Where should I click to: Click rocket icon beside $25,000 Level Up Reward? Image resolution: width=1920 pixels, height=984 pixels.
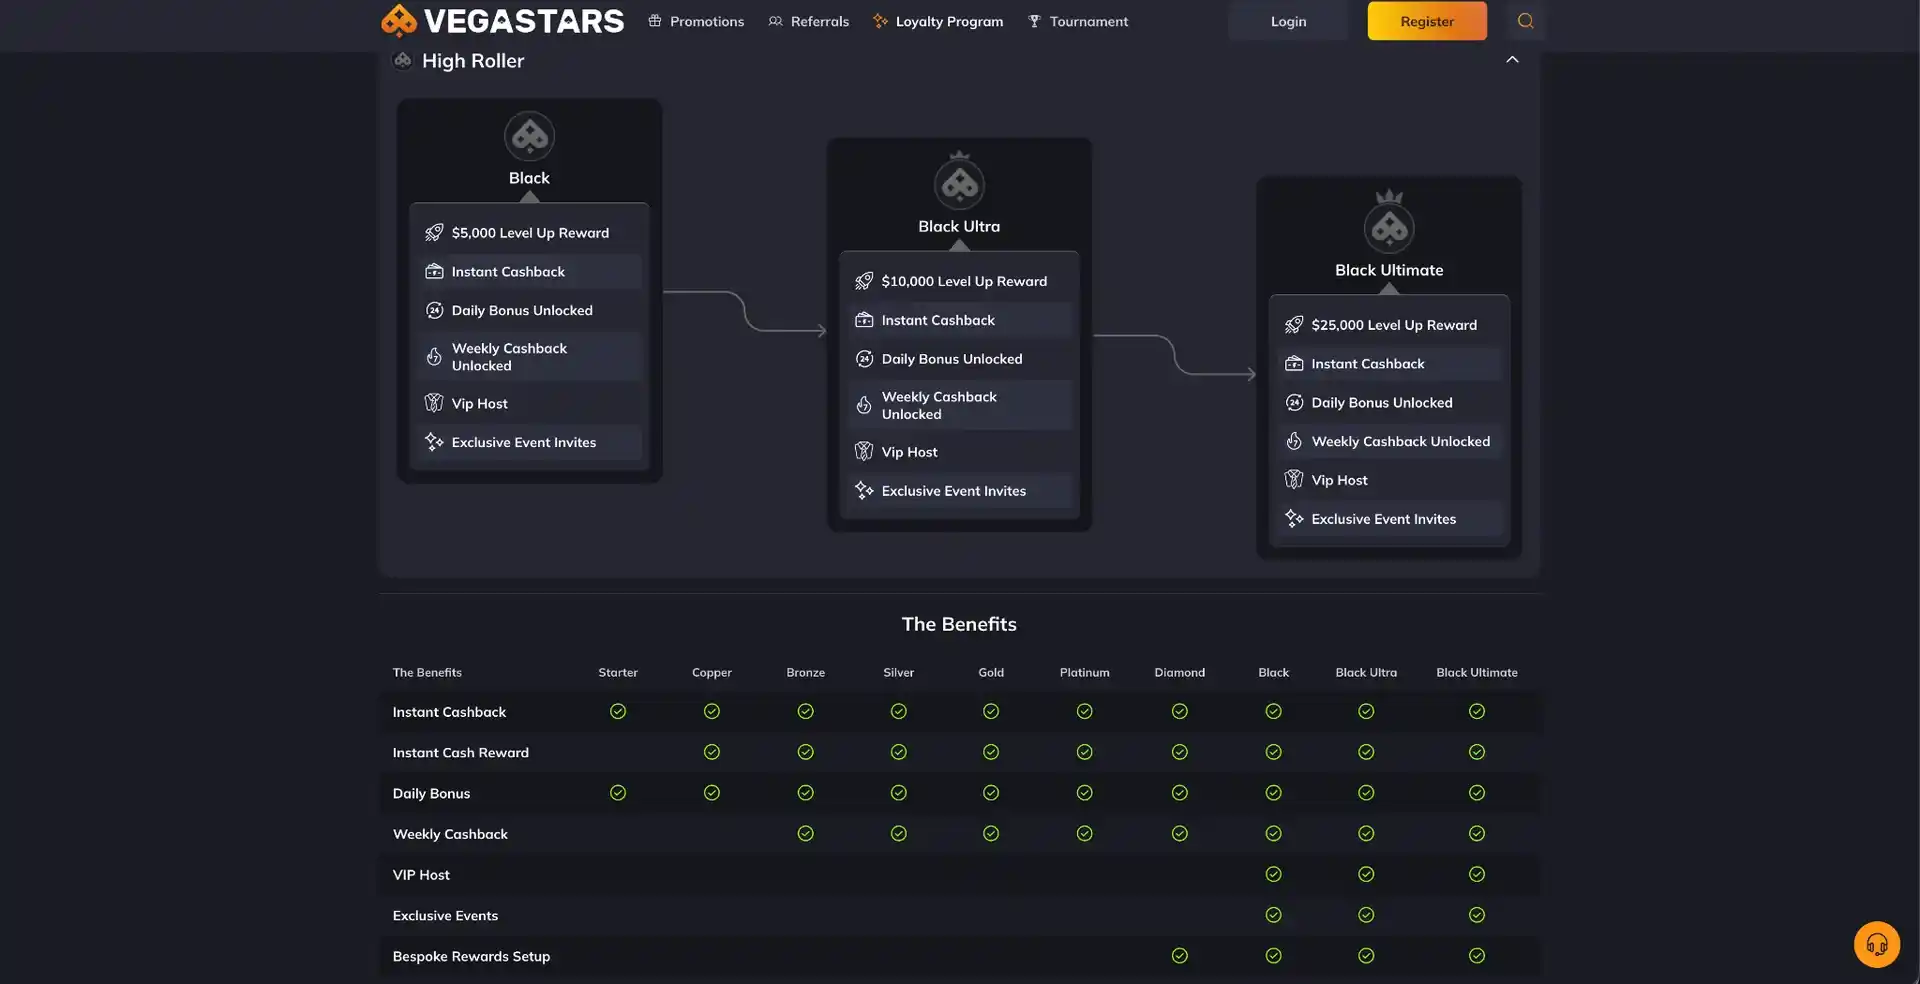(1294, 325)
